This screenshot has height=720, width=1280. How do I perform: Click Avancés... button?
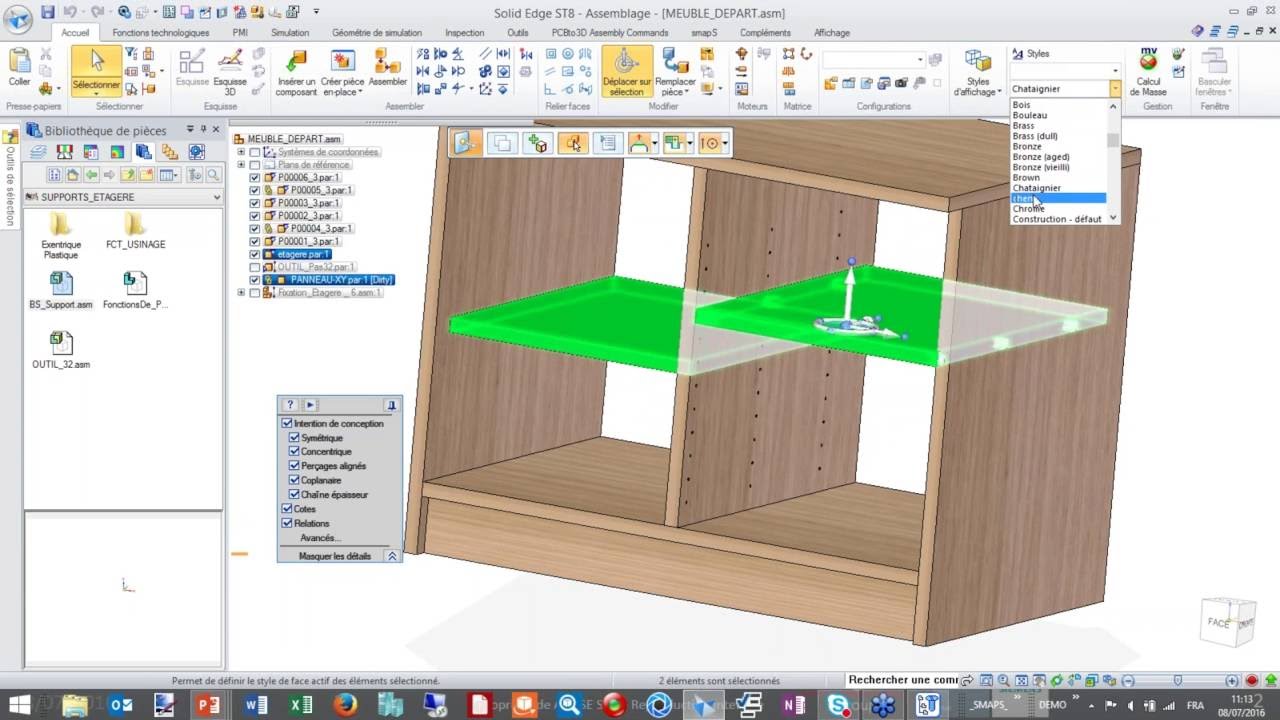[x=320, y=538]
